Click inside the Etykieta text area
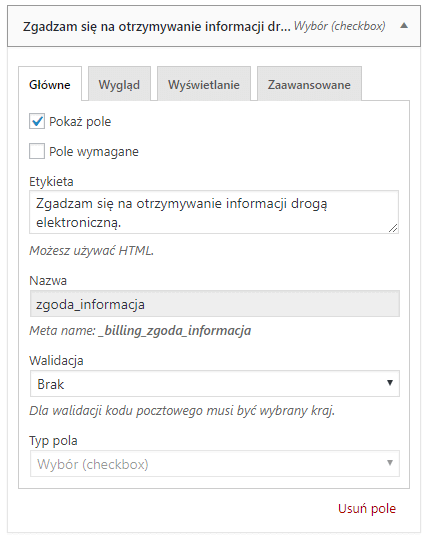The image size is (426, 539). click(214, 212)
